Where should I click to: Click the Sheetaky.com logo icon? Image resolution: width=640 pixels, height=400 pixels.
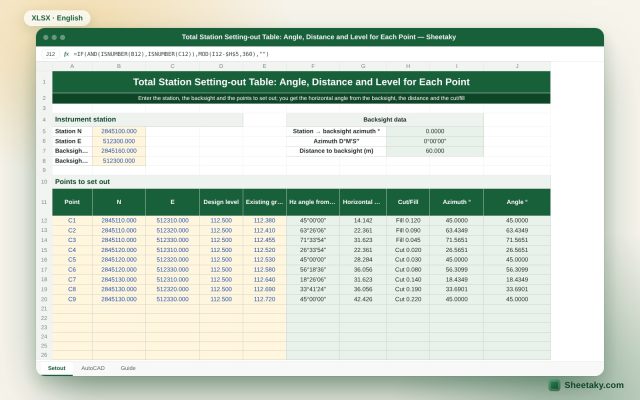(554, 385)
